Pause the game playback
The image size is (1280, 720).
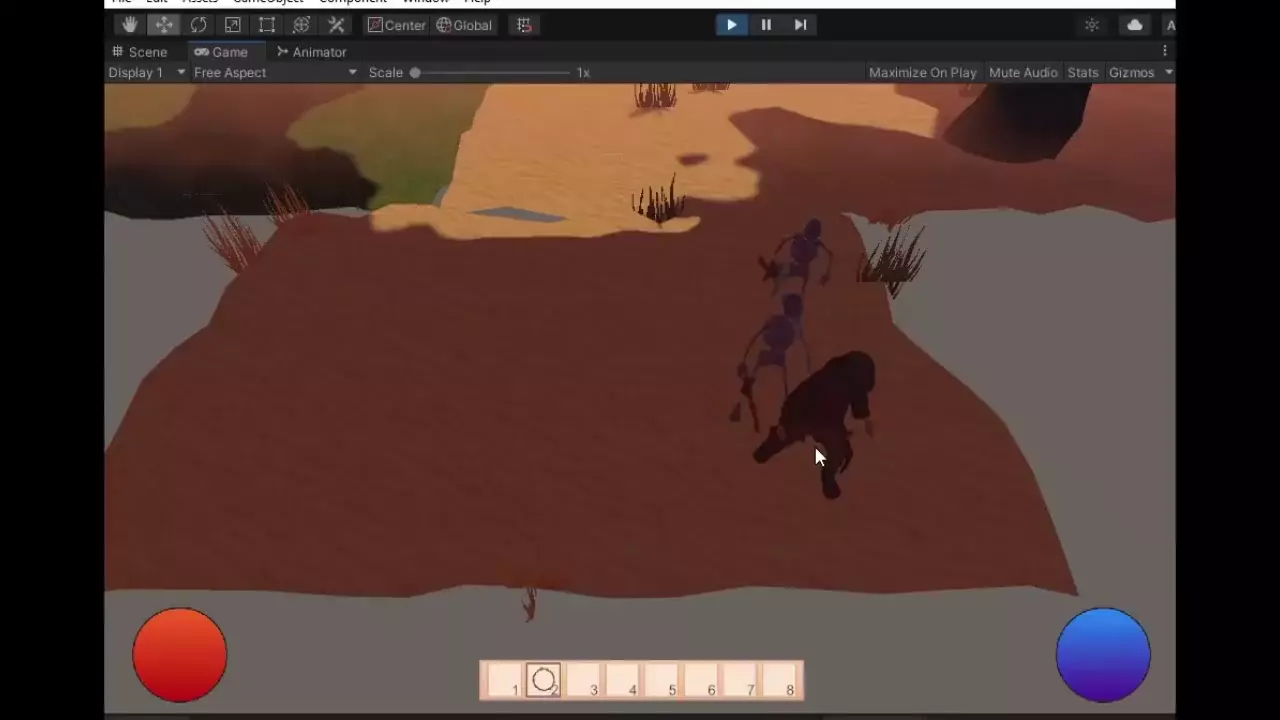coord(766,25)
